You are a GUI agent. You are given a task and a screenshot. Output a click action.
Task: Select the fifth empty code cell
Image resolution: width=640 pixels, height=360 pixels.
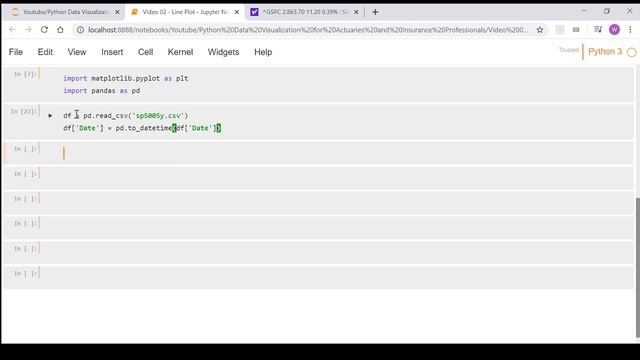(318, 253)
